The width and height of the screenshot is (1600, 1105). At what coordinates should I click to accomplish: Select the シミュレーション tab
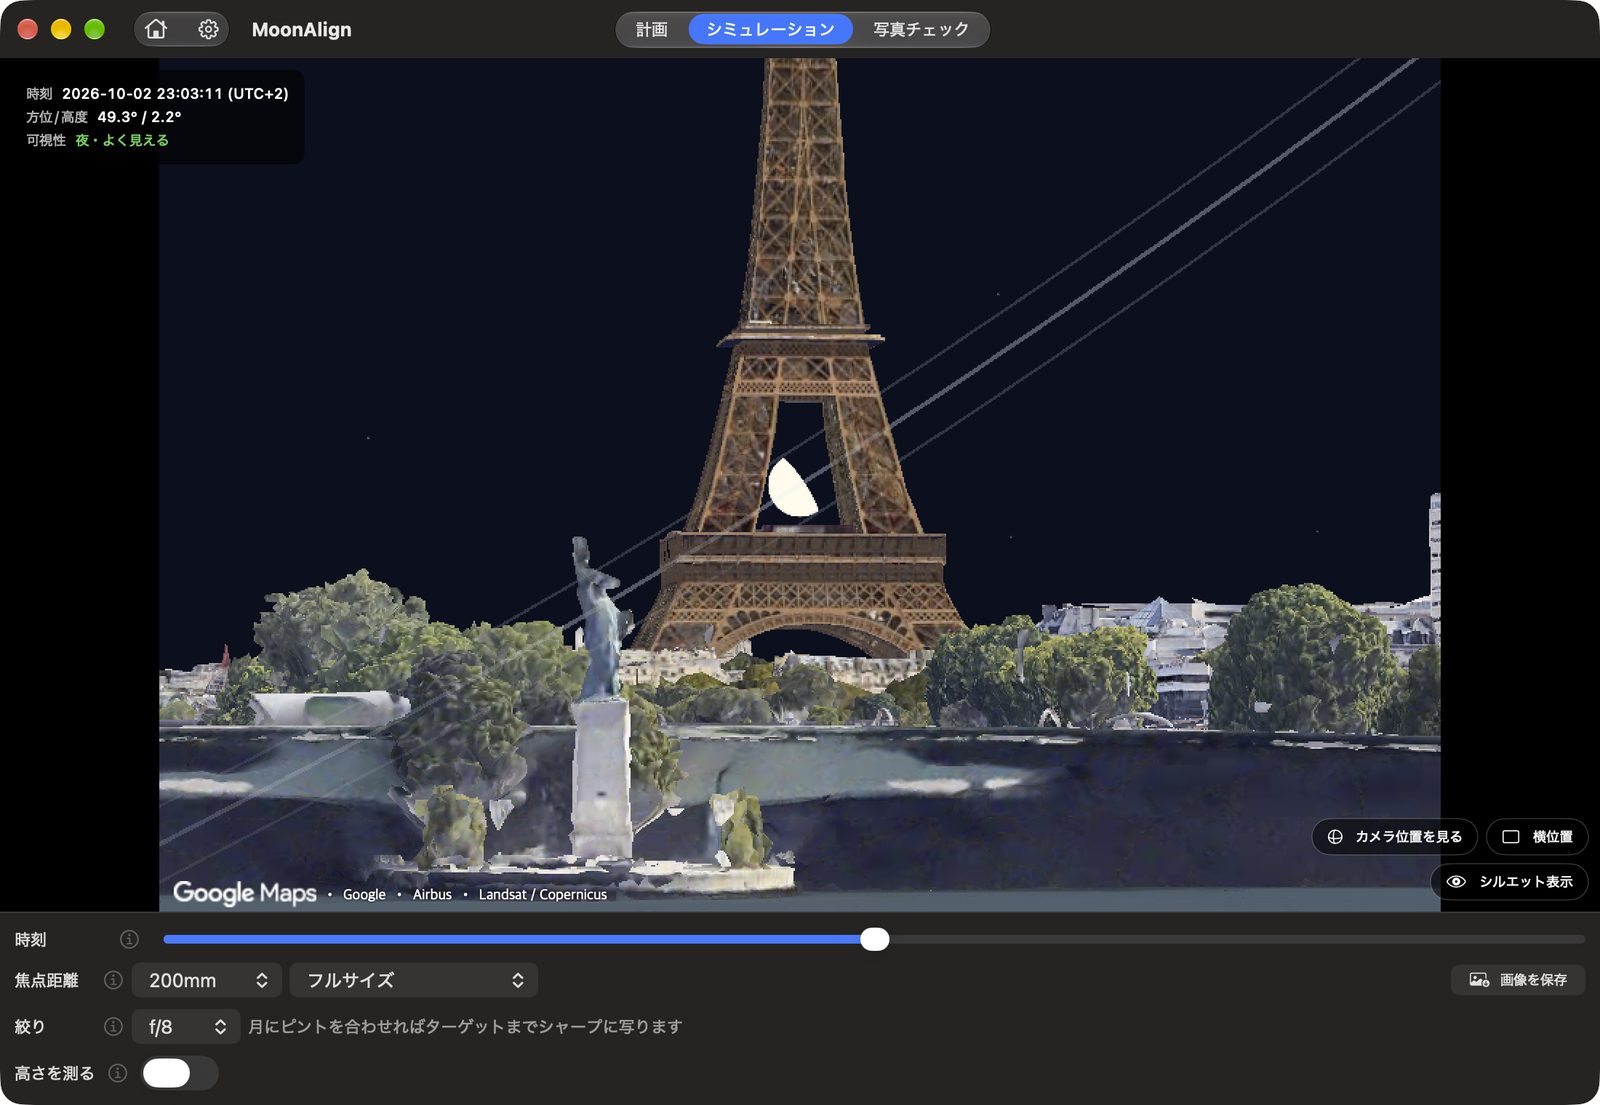pyautogui.click(x=770, y=29)
